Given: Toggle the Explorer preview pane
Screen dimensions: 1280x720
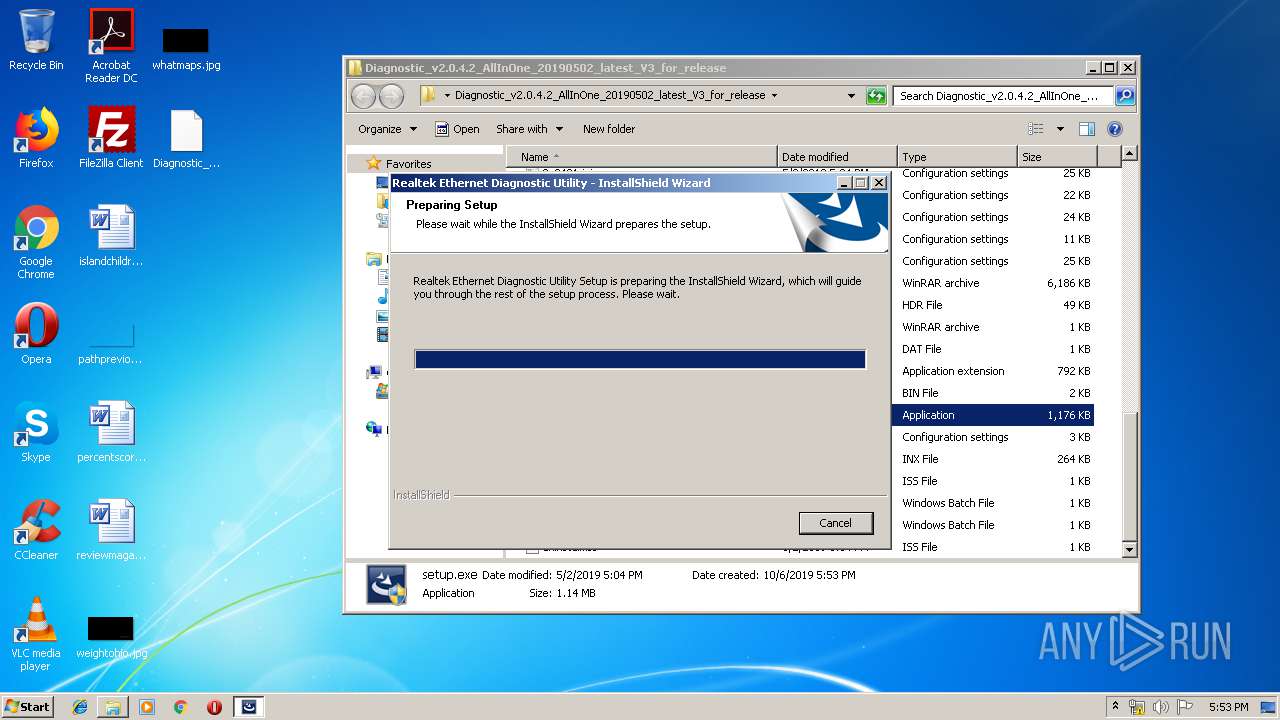Looking at the screenshot, I should point(1087,129).
